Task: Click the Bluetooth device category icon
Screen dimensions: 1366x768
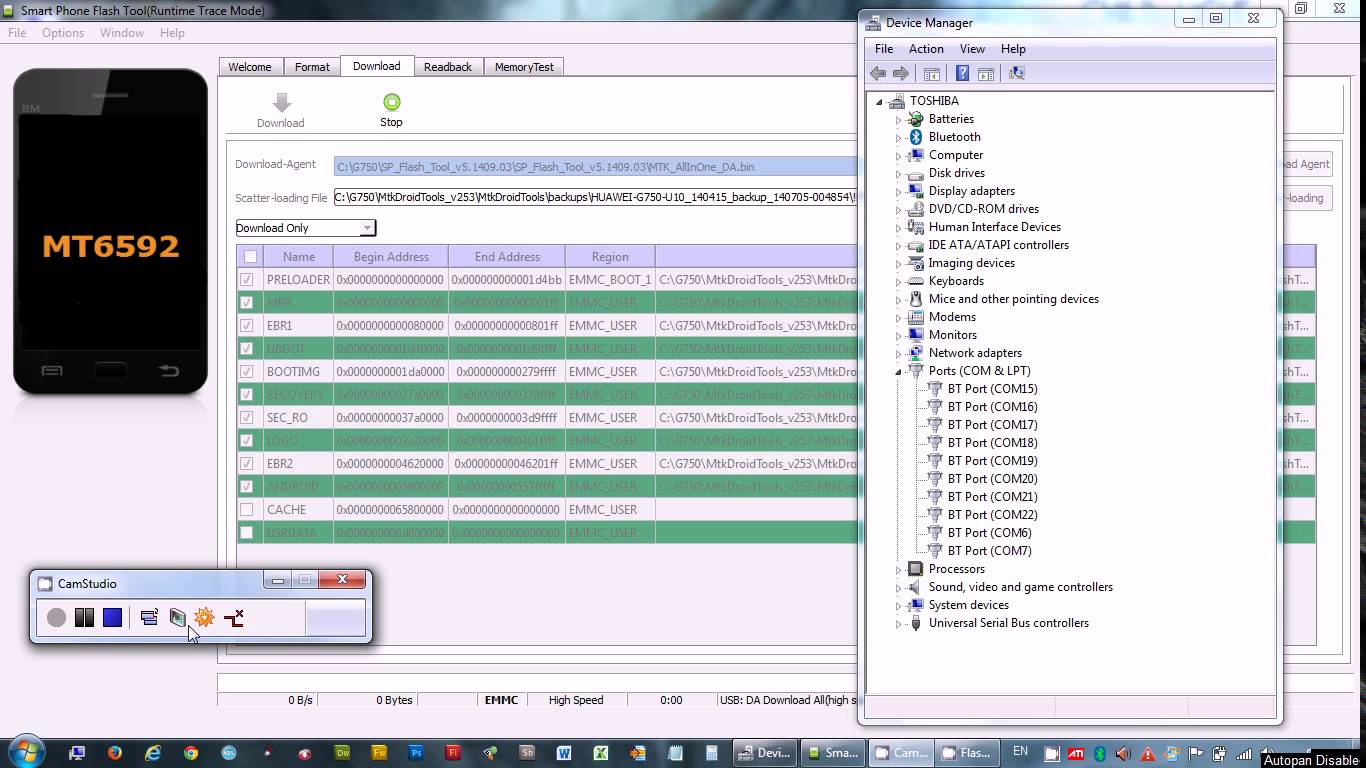Action: [x=915, y=137]
